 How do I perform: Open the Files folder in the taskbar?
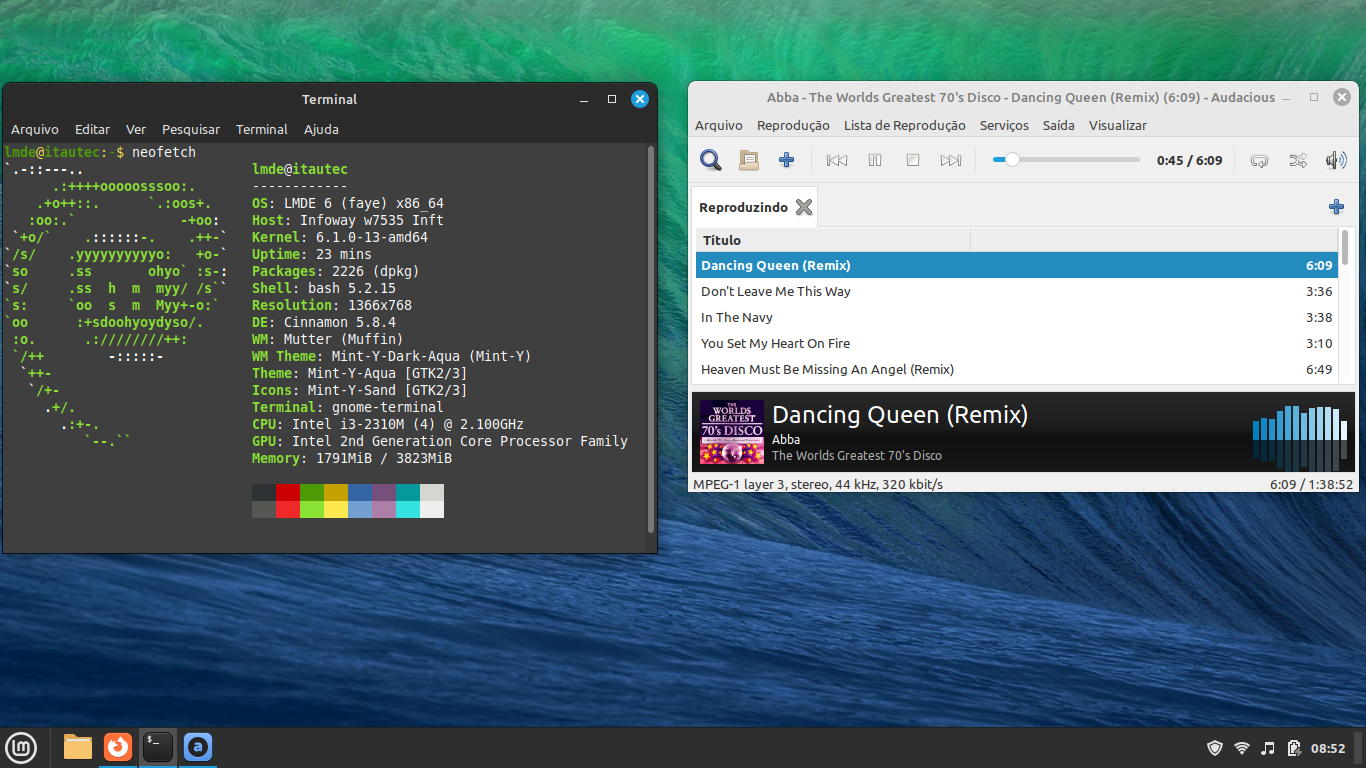(x=78, y=747)
